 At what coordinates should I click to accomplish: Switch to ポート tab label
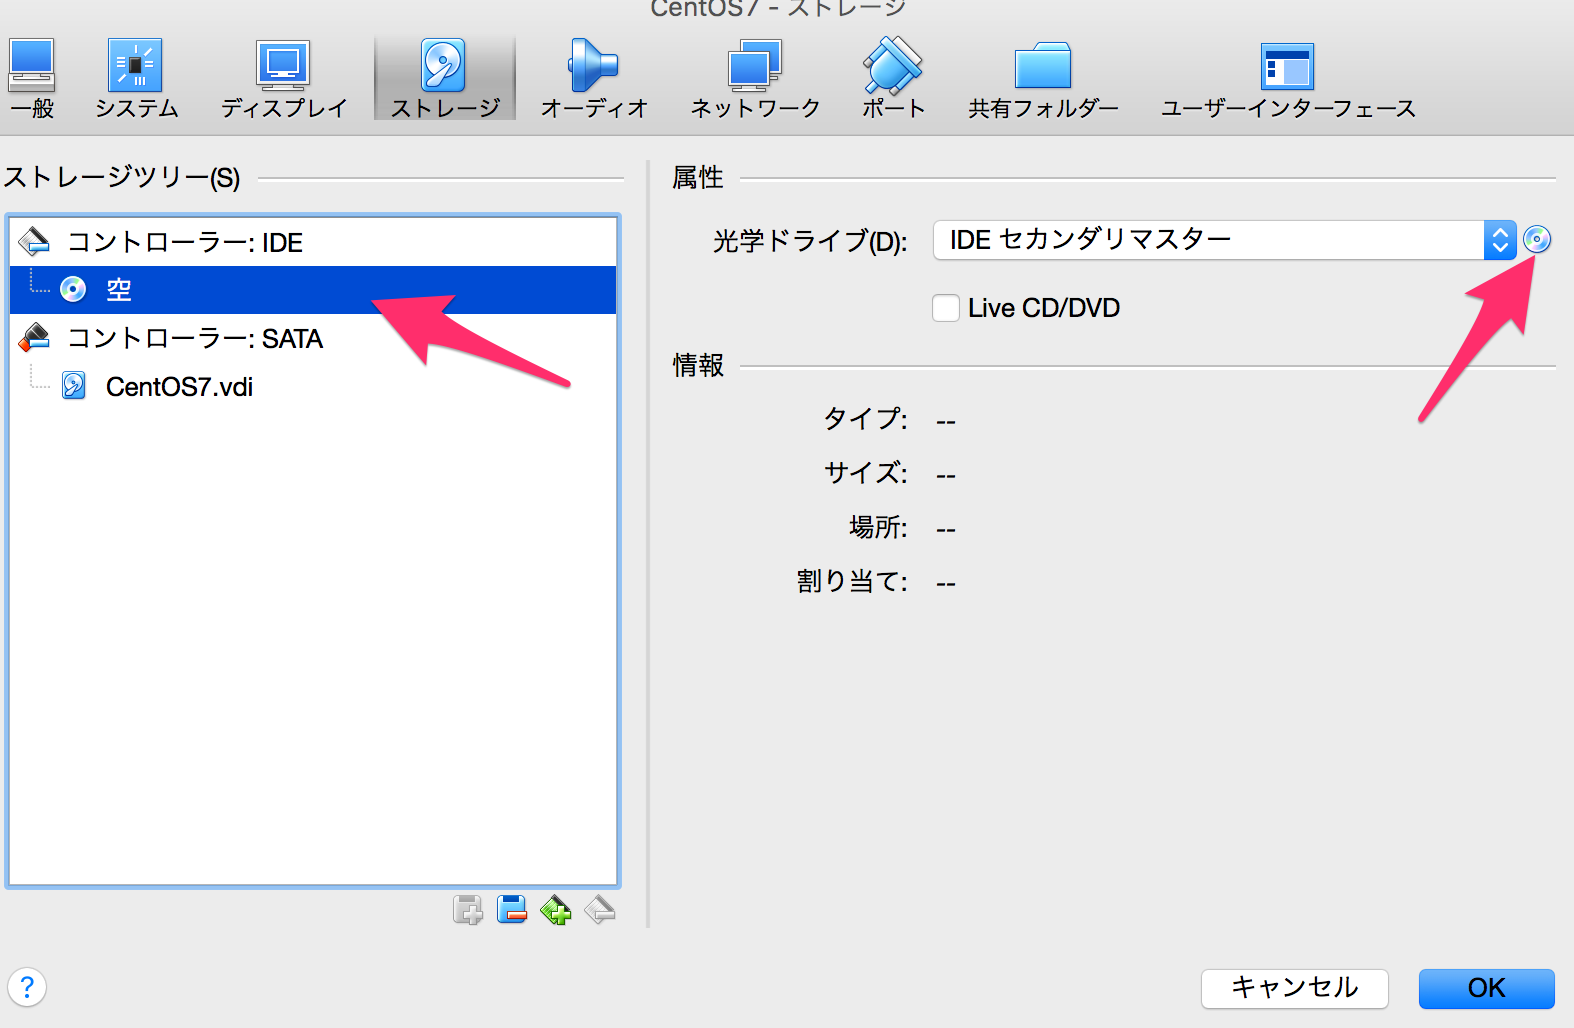[x=894, y=108]
